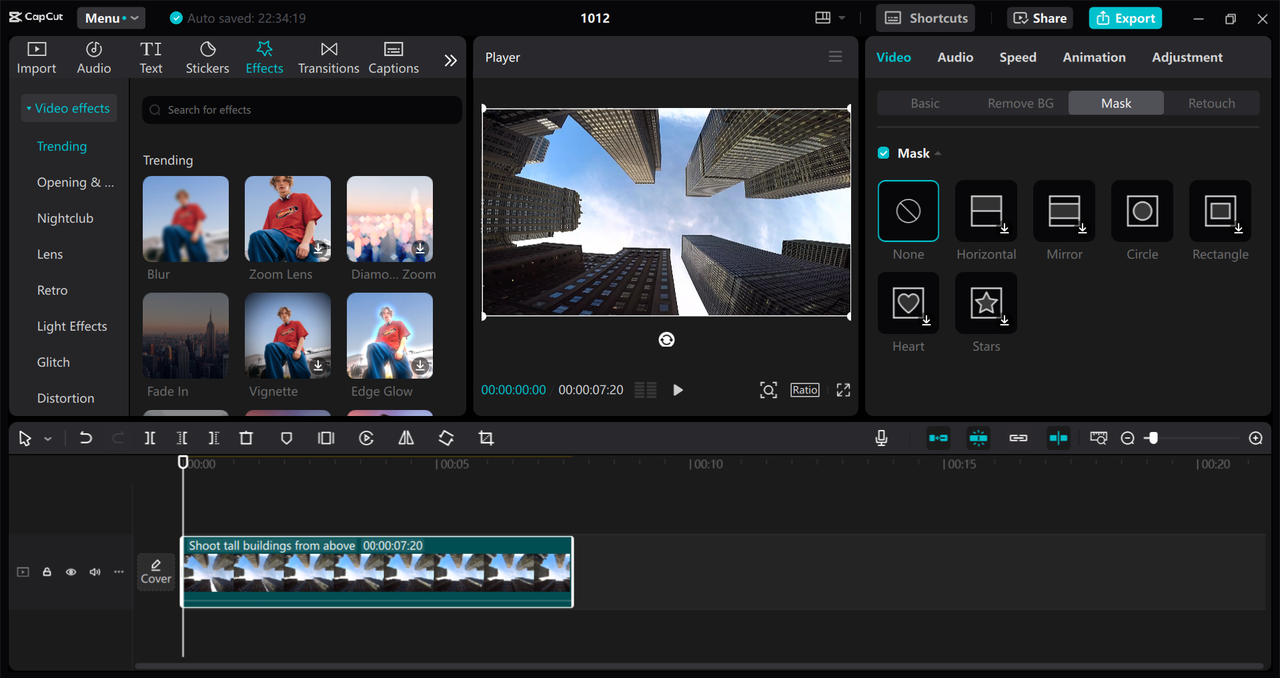
Task: Select the Stars mask shape
Action: tap(986, 303)
